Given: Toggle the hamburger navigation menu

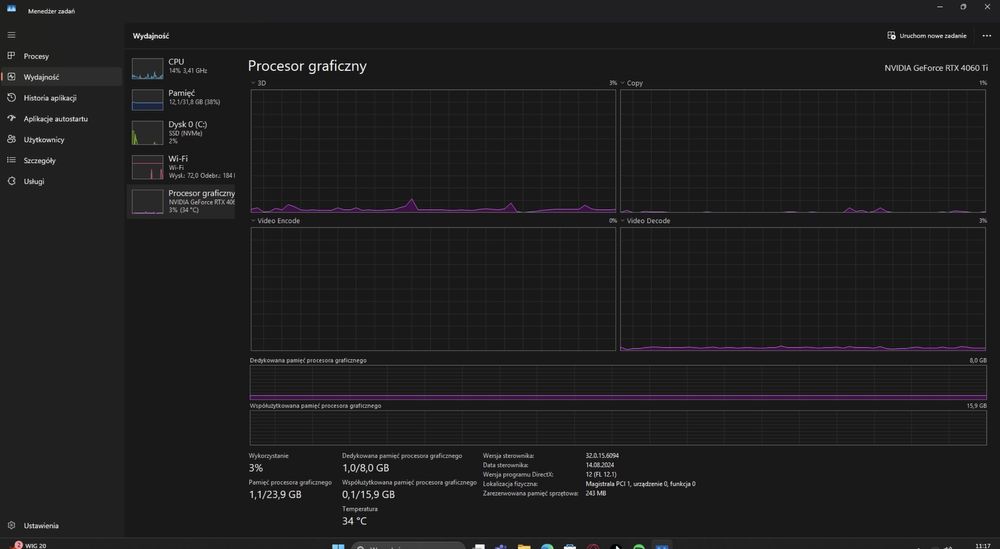Looking at the screenshot, I should click(11, 35).
